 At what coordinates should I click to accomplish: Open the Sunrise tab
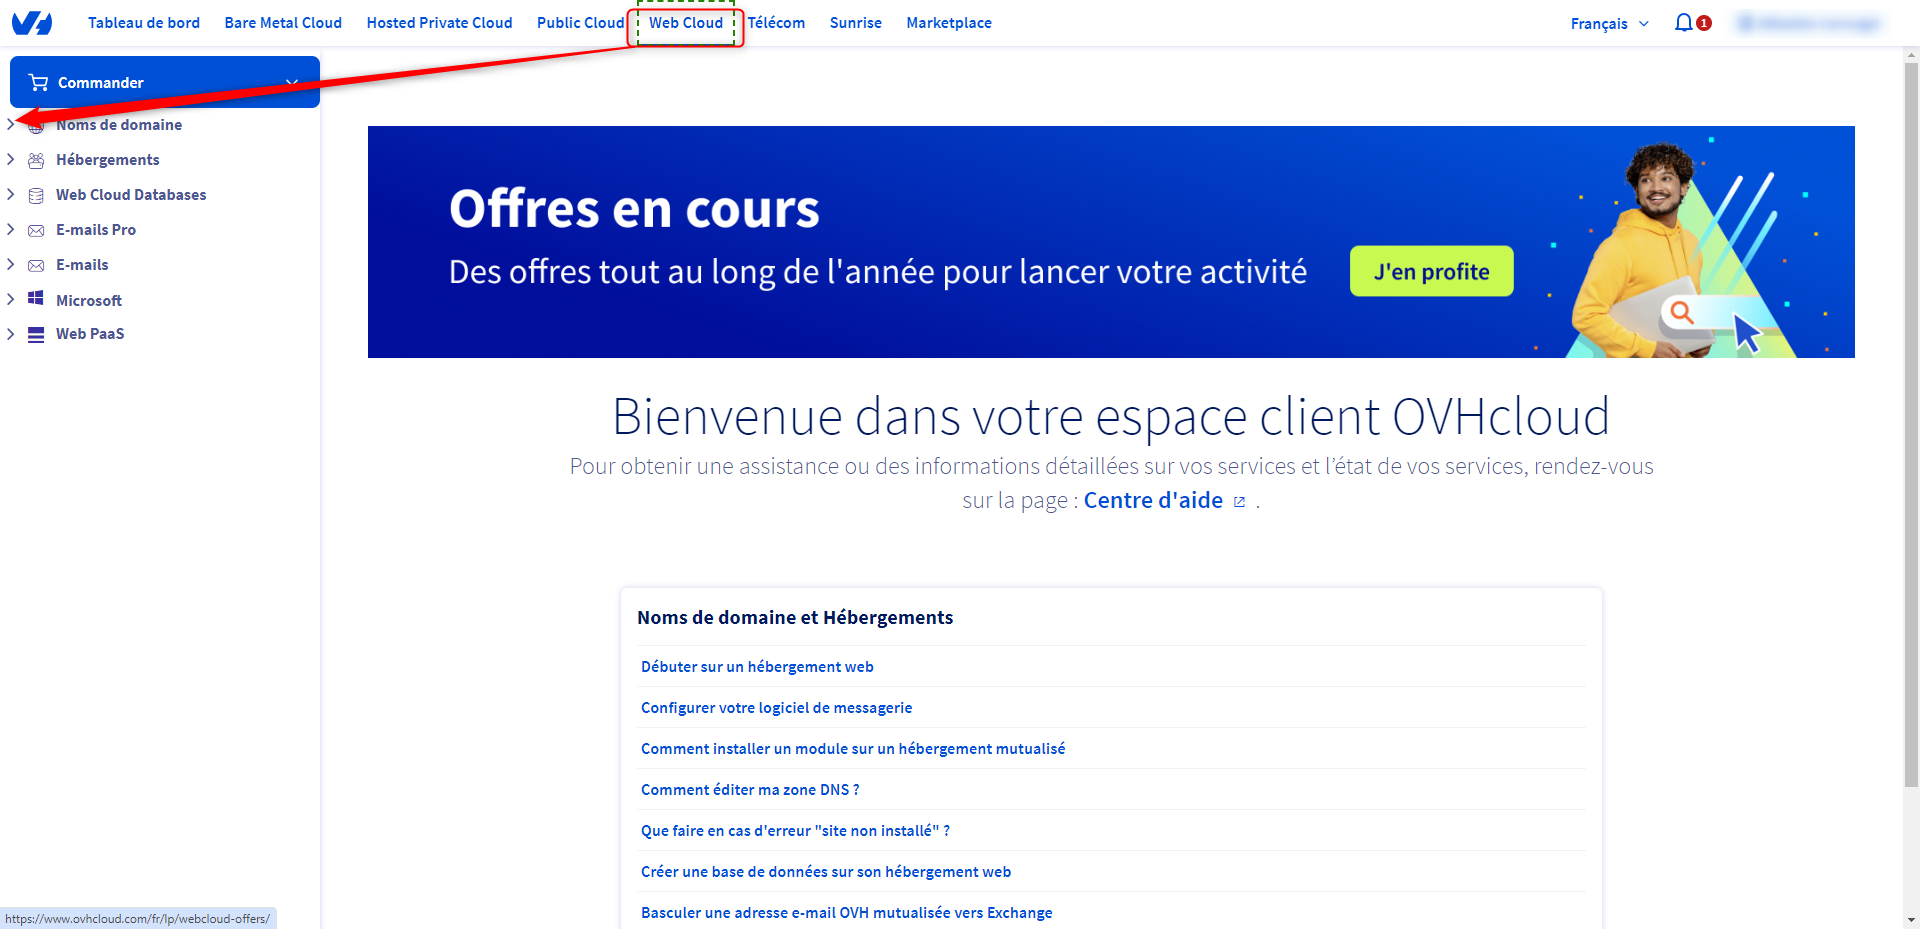(x=856, y=22)
